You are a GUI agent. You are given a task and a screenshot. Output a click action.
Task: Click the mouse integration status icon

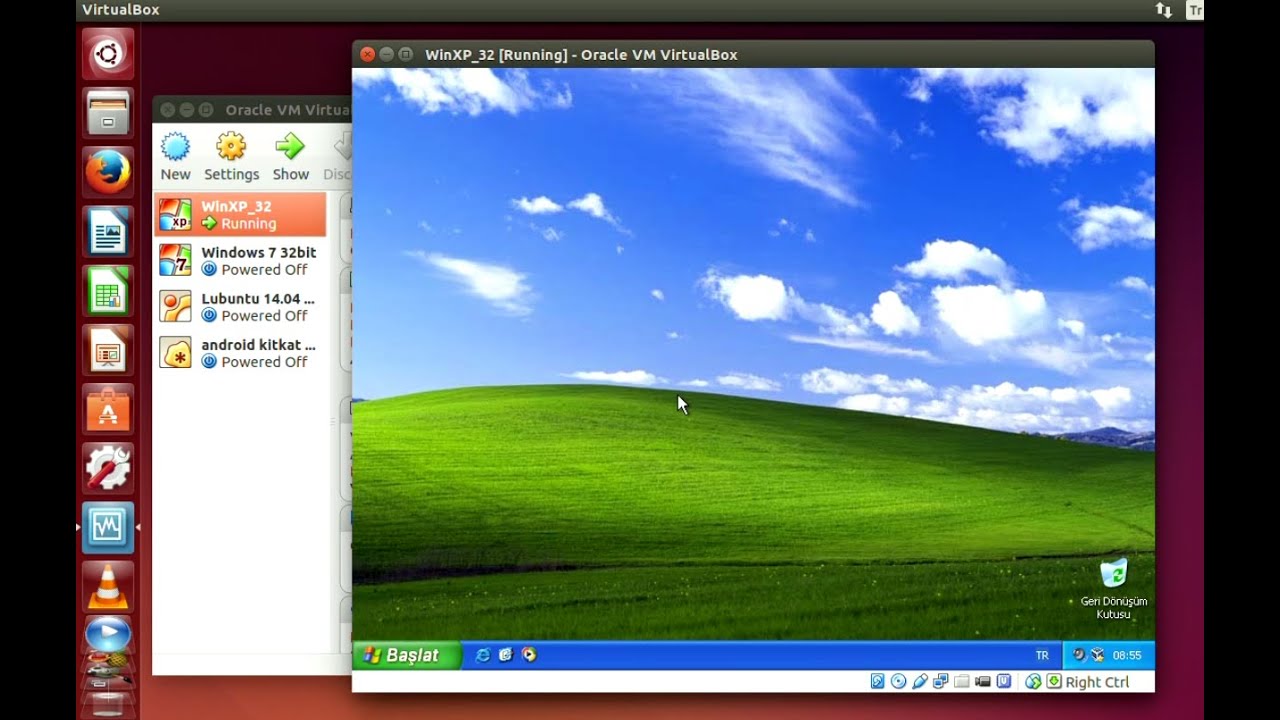click(x=1033, y=682)
